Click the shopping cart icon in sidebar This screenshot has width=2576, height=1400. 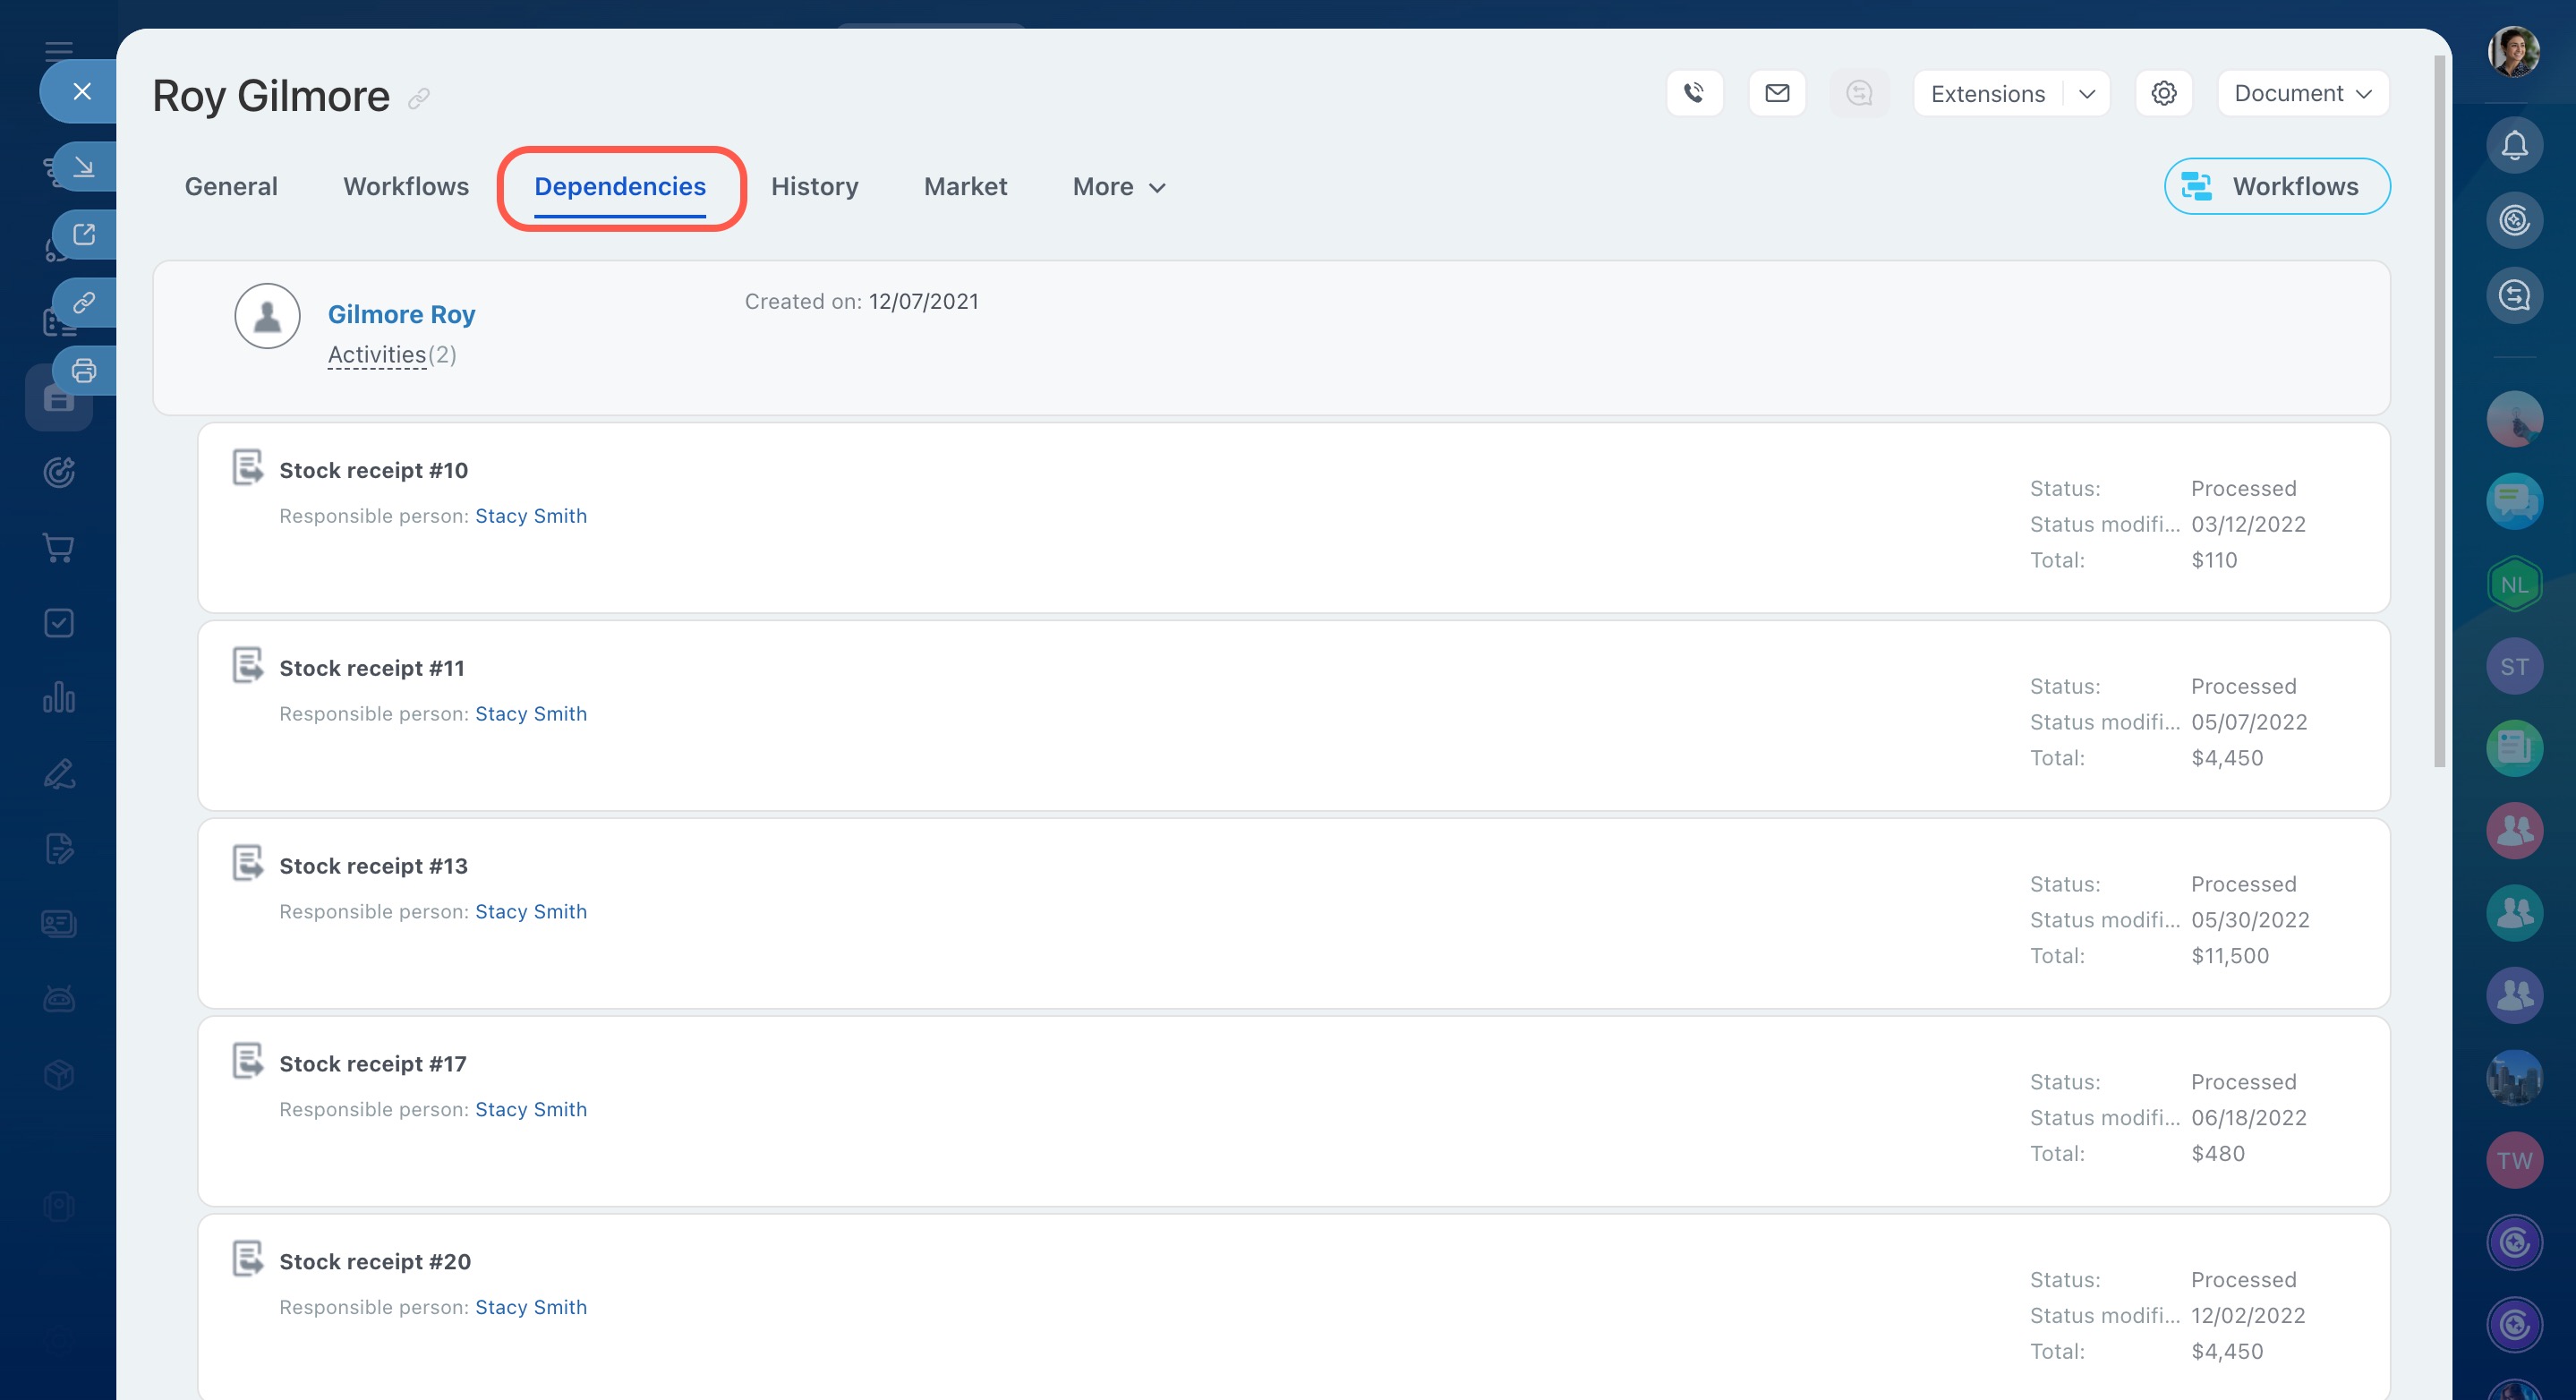(x=59, y=548)
